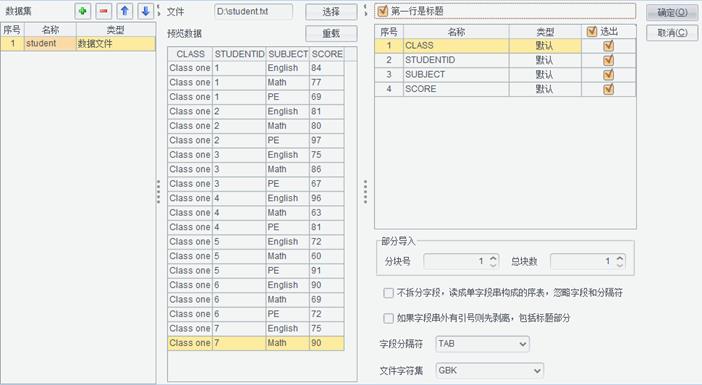Click the red minus remove dataset icon
This screenshot has width=702, height=385.
click(103, 11)
